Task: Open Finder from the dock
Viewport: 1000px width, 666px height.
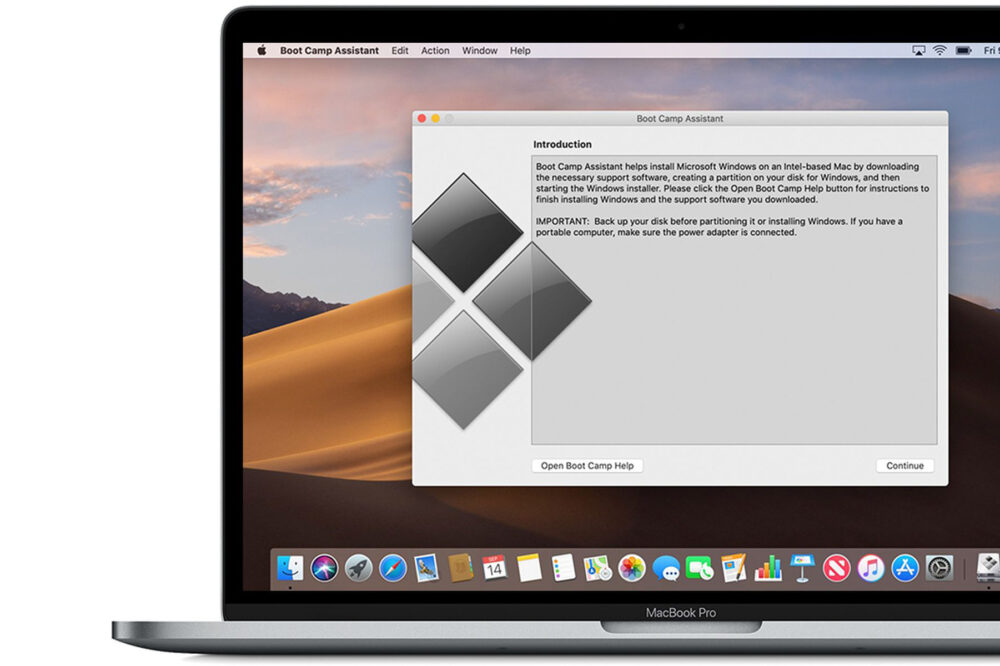Action: pos(290,568)
